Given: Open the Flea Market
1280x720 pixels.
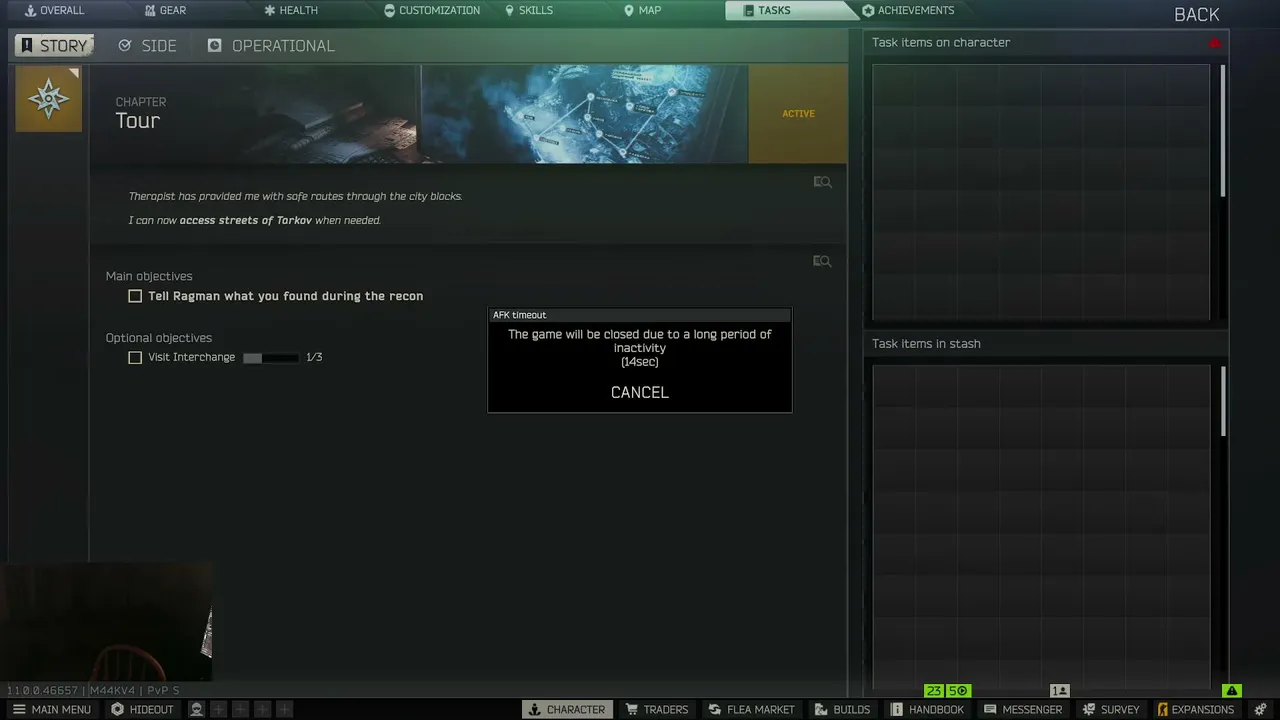Looking at the screenshot, I should [x=751, y=709].
